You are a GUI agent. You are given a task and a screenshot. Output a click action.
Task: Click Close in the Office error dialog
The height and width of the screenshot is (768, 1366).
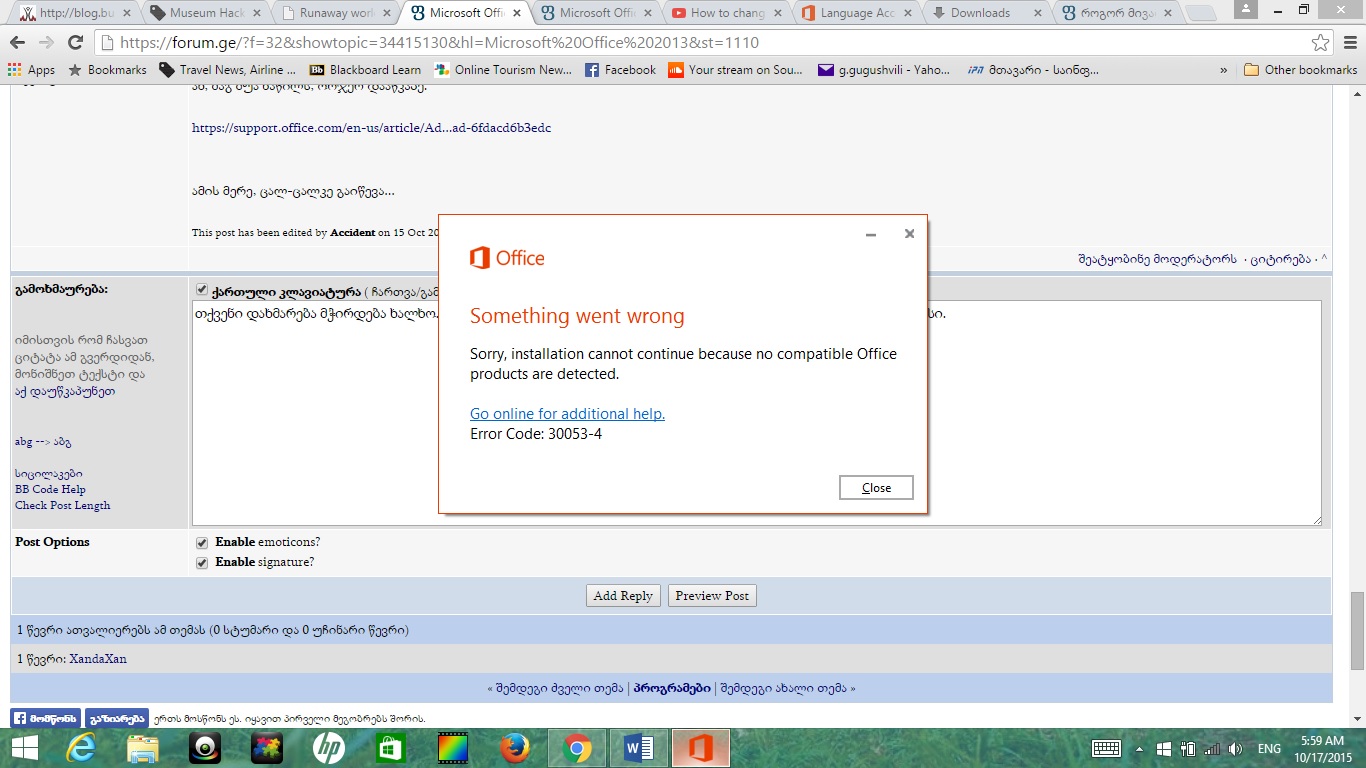[876, 488]
